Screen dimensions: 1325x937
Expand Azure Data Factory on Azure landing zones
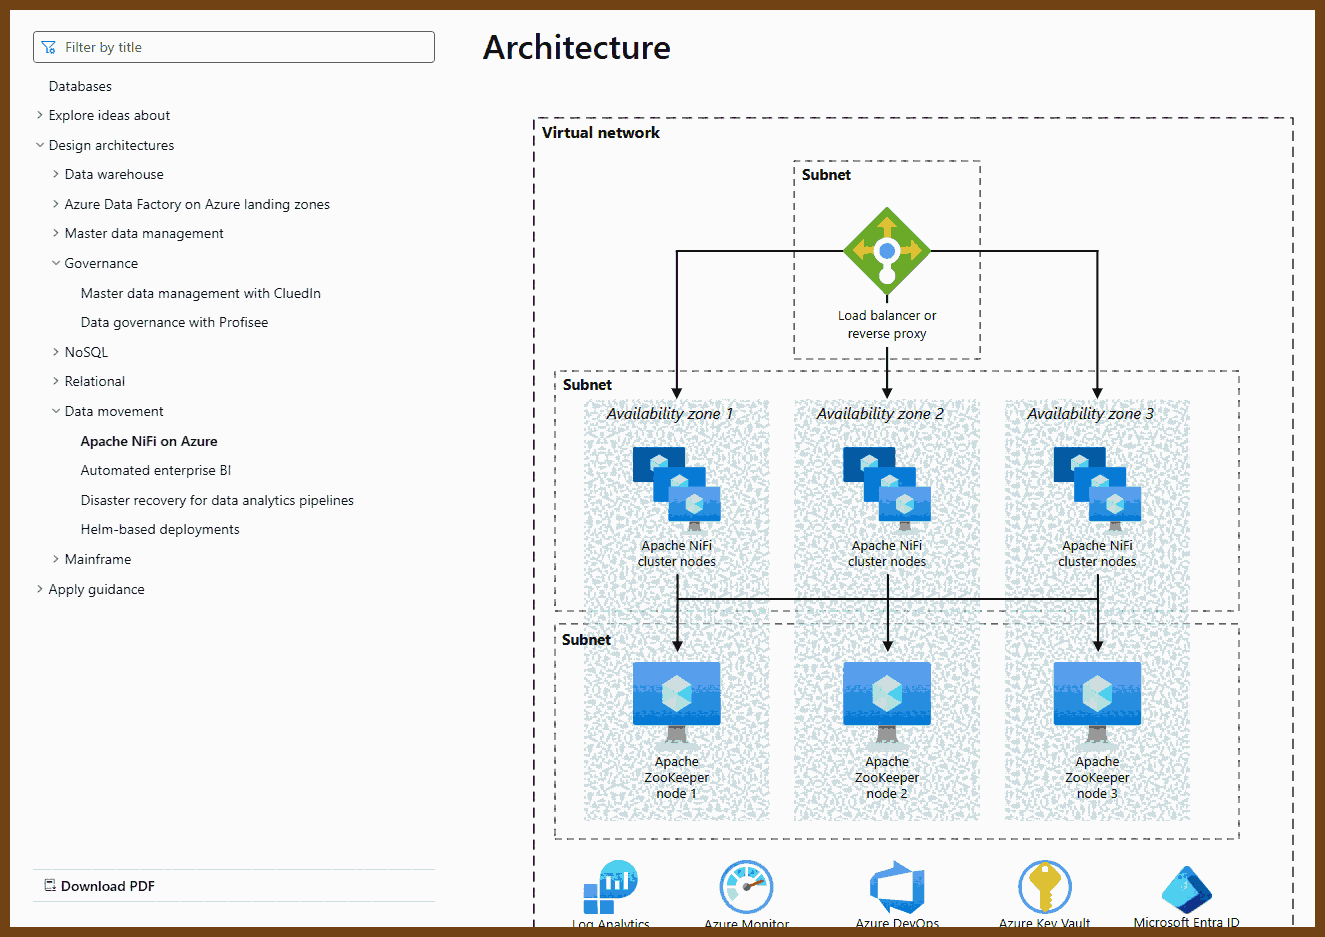click(x=56, y=204)
